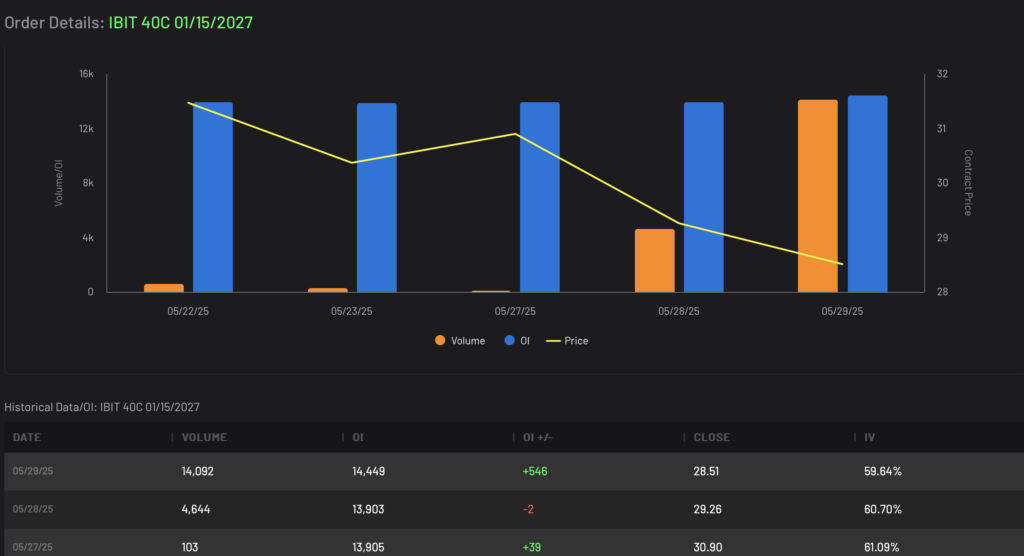Click the blue OI bar for 05/28/25
The image size is (1024, 556).
[704, 197]
